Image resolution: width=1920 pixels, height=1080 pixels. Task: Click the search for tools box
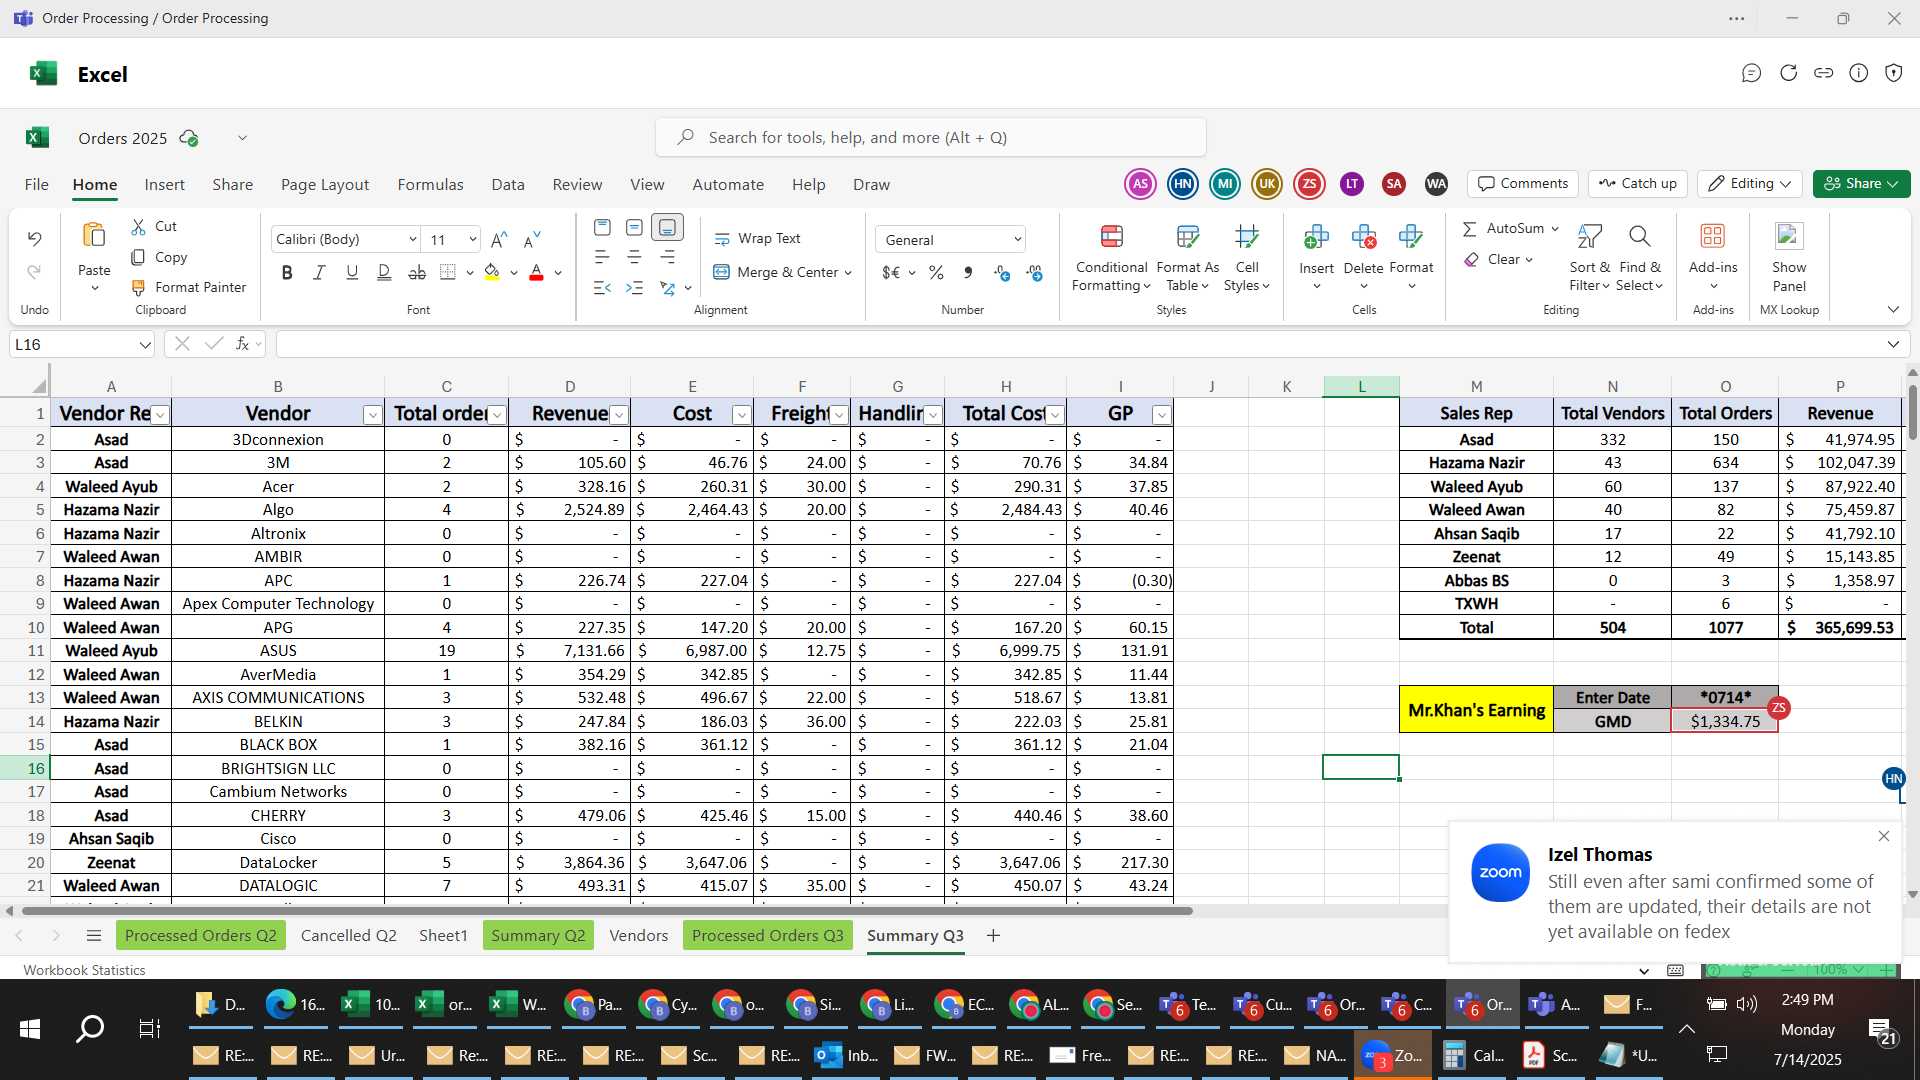point(930,137)
